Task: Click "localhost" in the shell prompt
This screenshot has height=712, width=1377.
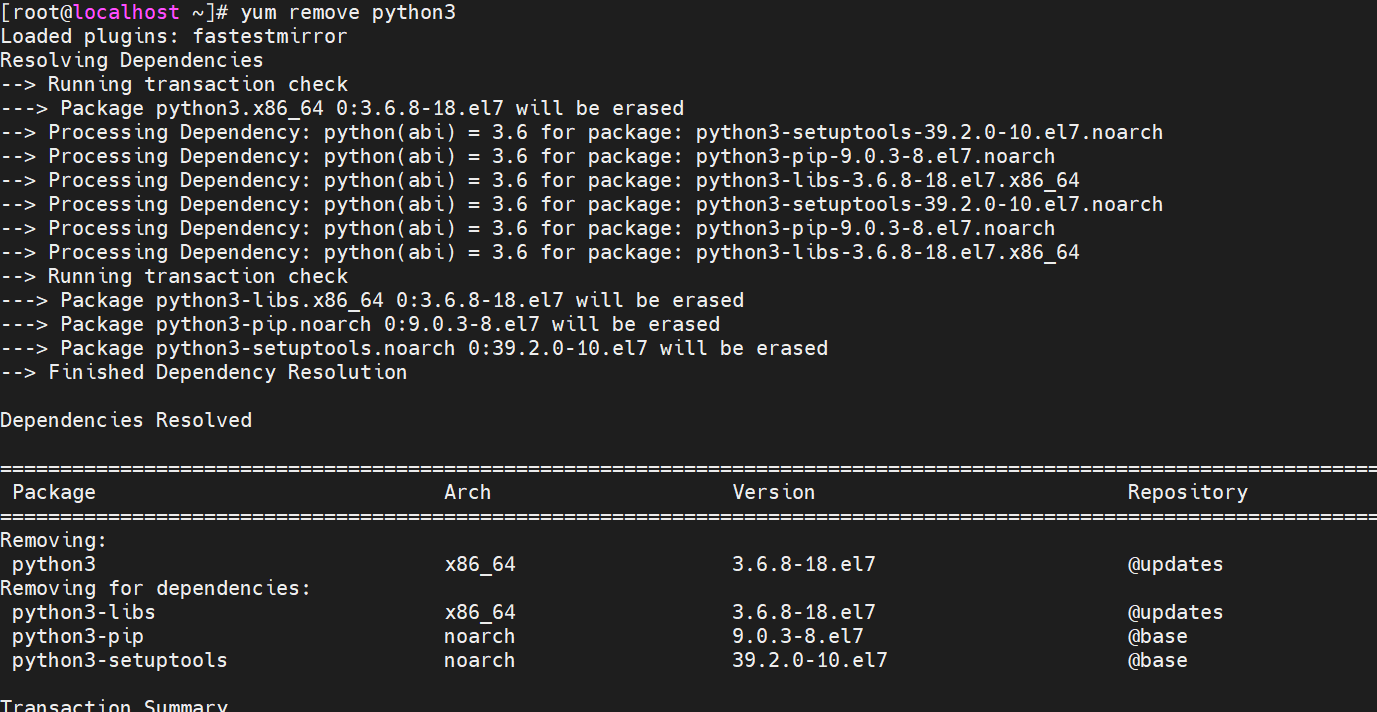Action: (132, 13)
